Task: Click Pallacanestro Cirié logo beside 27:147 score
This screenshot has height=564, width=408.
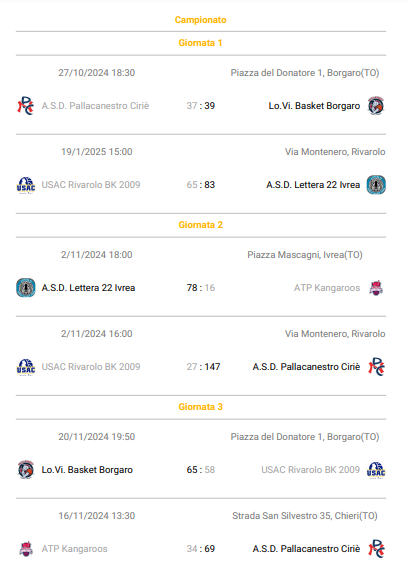Action: (376, 367)
